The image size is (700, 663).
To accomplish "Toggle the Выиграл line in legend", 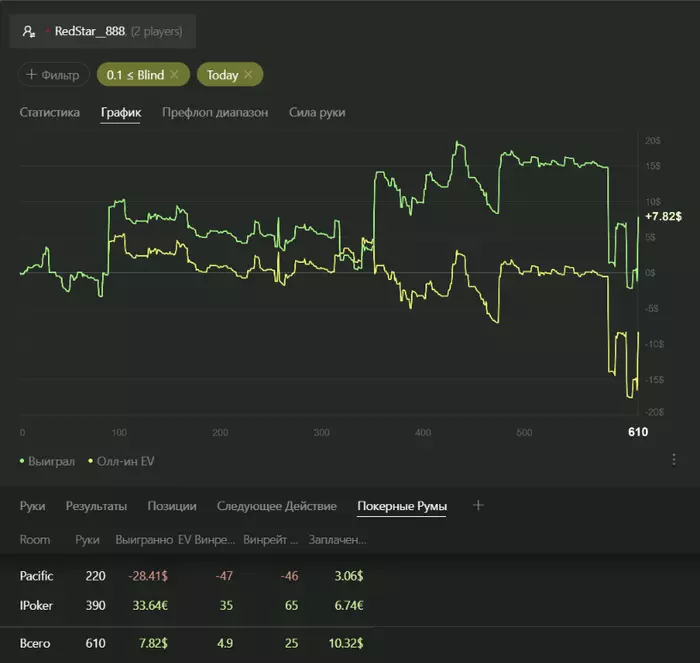I will point(47,461).
